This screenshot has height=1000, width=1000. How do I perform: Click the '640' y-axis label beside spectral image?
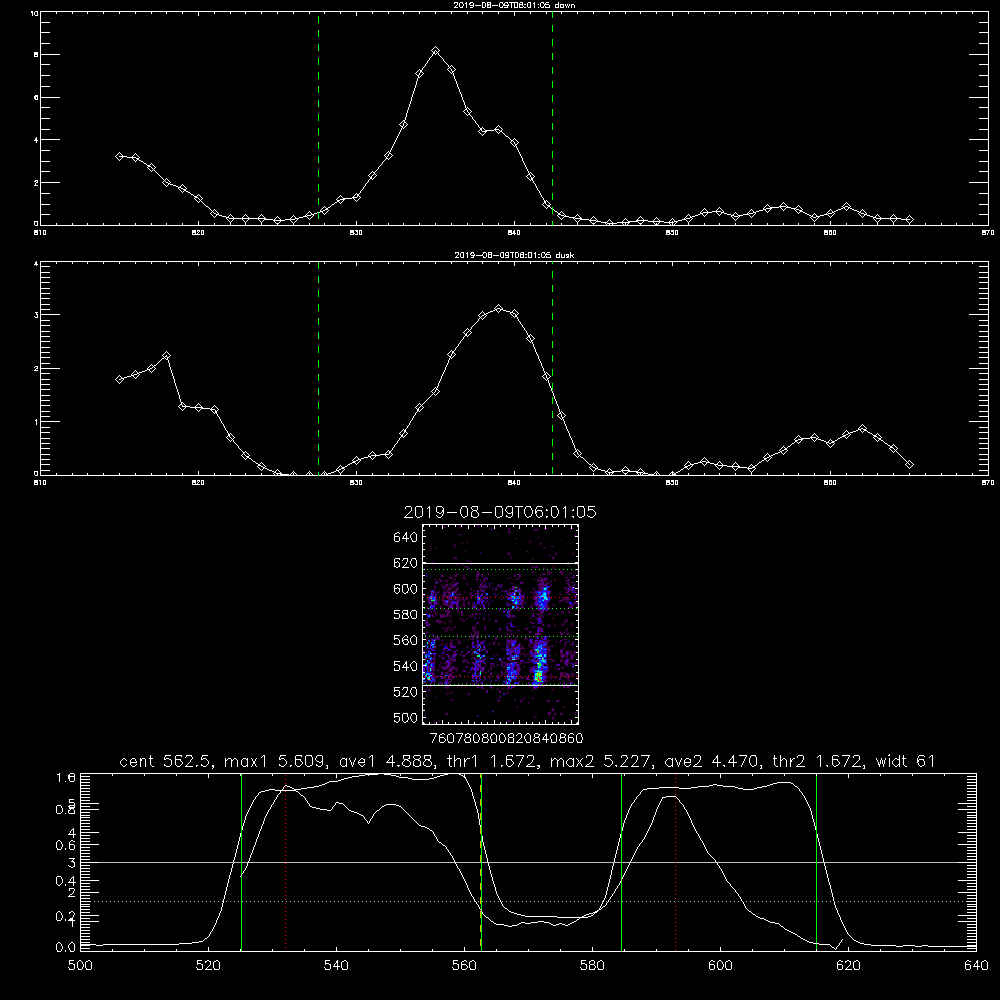point(406,538)
